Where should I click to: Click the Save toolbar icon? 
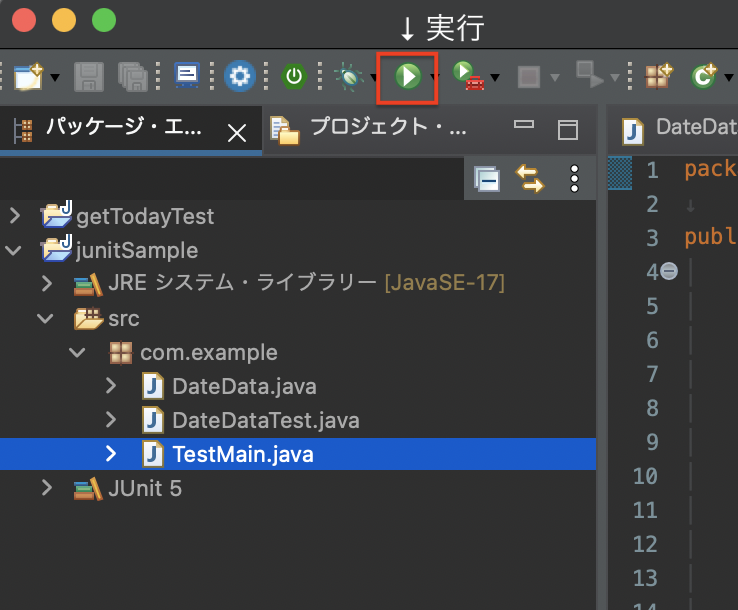tap(89, 76)
